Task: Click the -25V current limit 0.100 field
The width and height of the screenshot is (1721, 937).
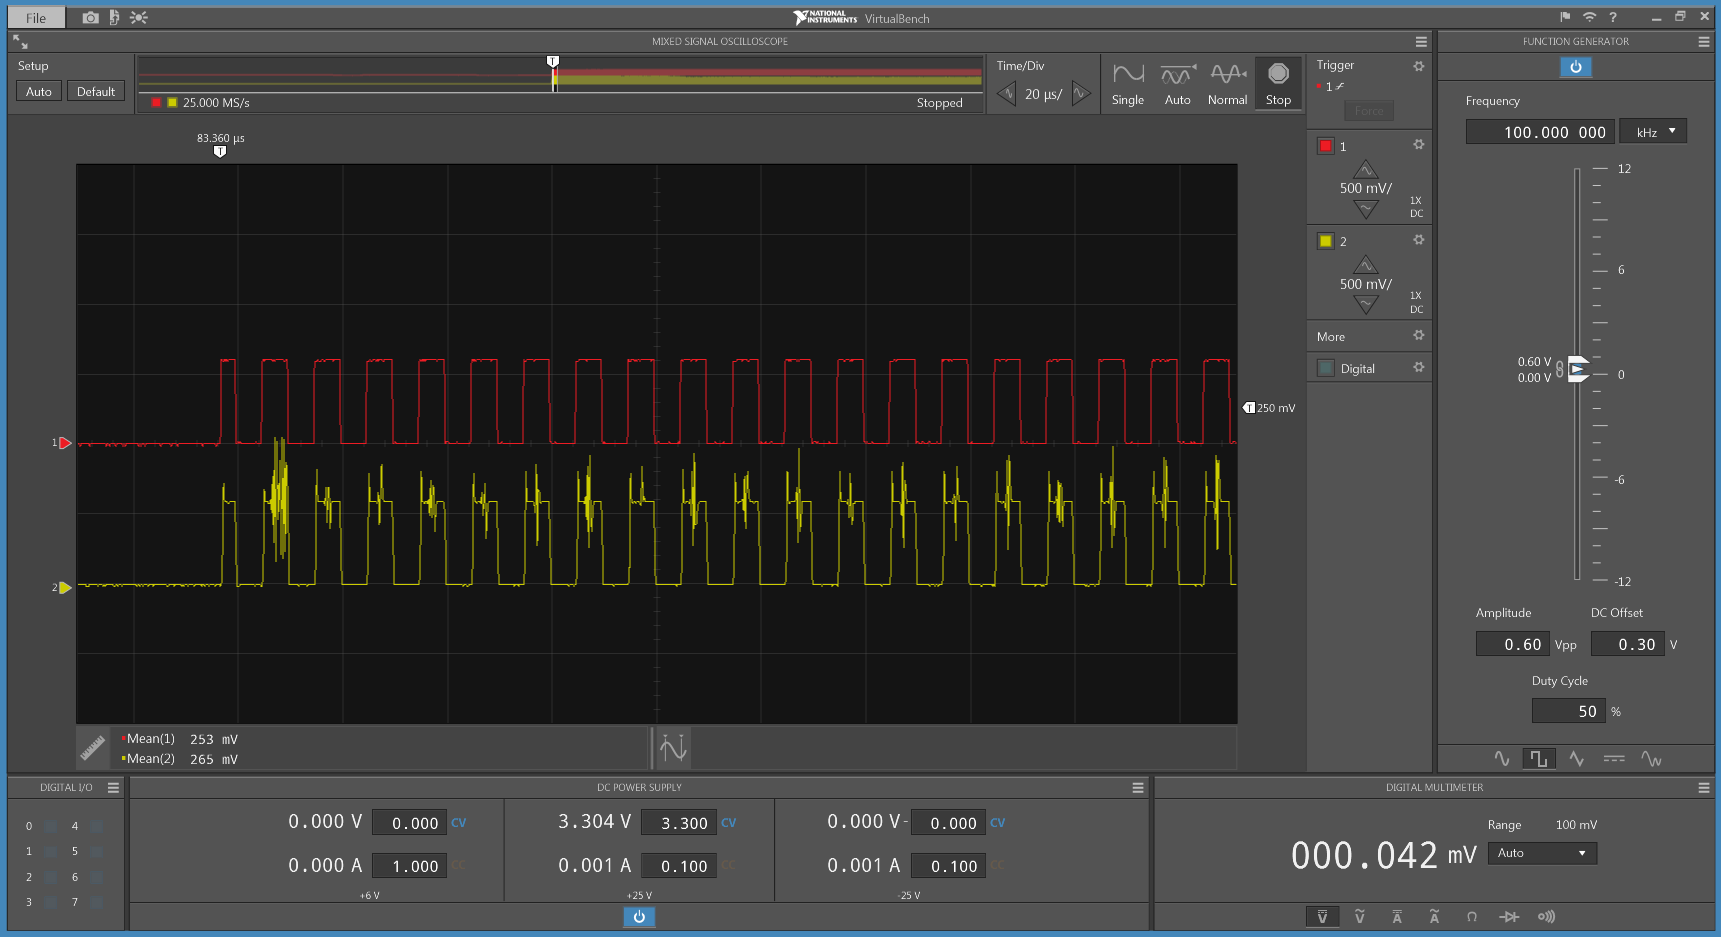Action: 949,866
